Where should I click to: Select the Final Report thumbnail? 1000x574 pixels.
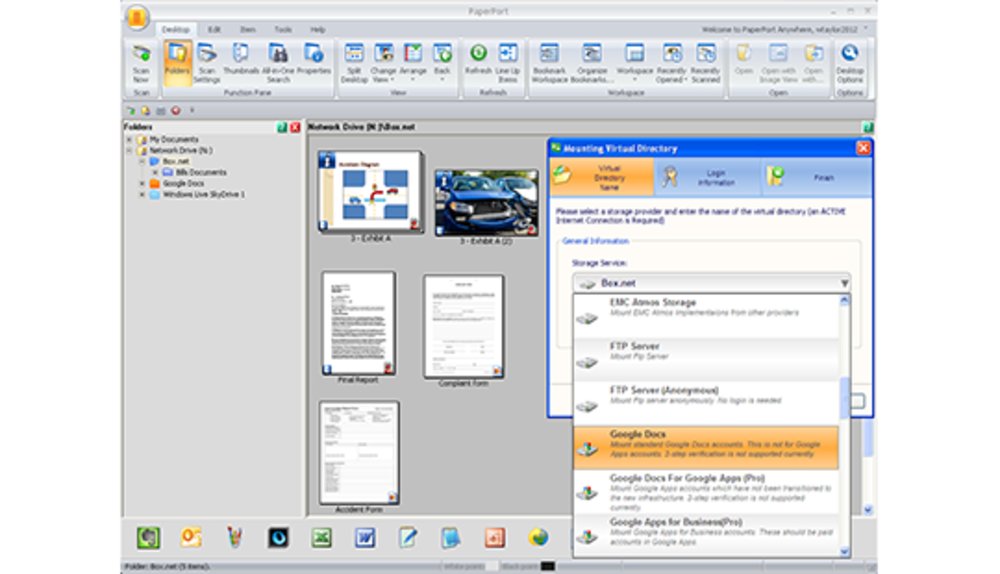(x=358, y=323)
